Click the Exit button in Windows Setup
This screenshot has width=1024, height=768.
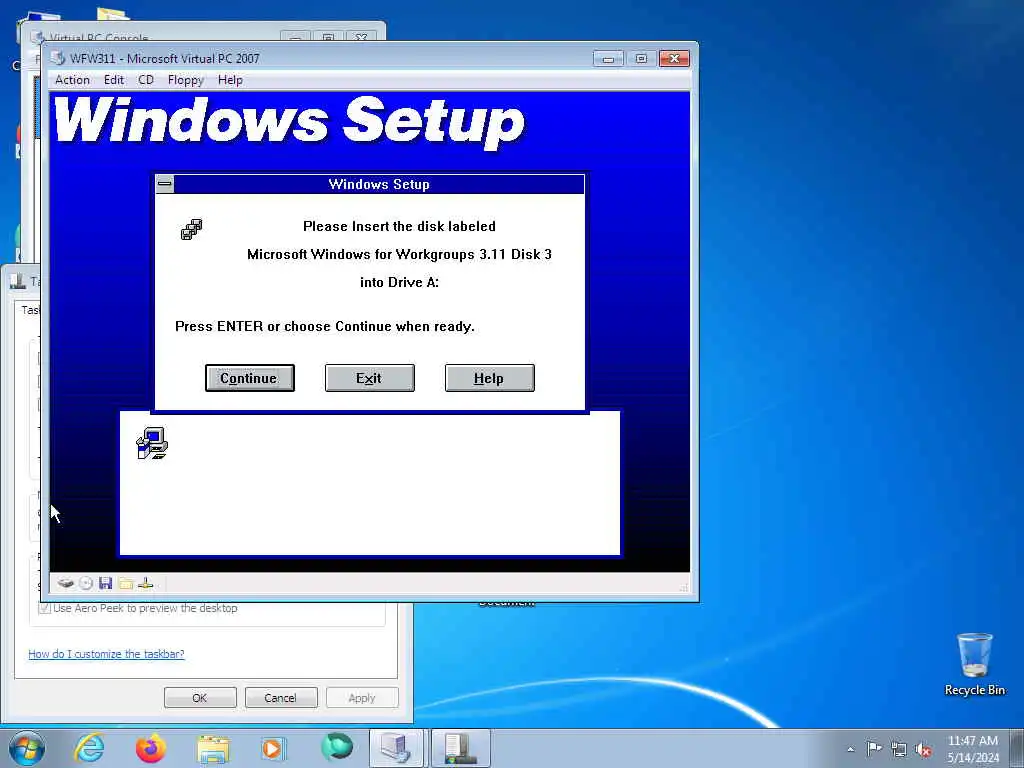(370, 378)
